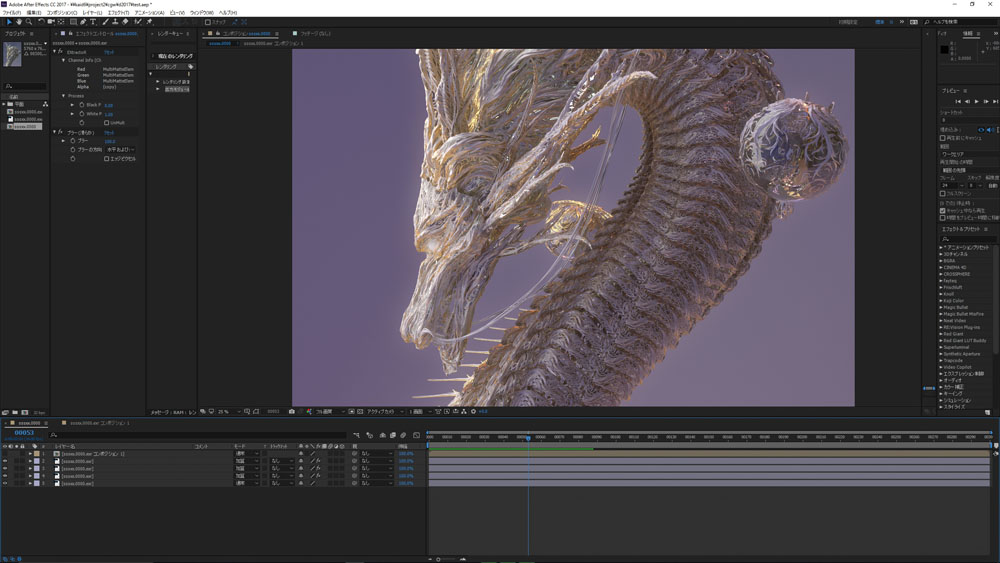Select the Rectangle shape tool

click(x=73, y=22)
